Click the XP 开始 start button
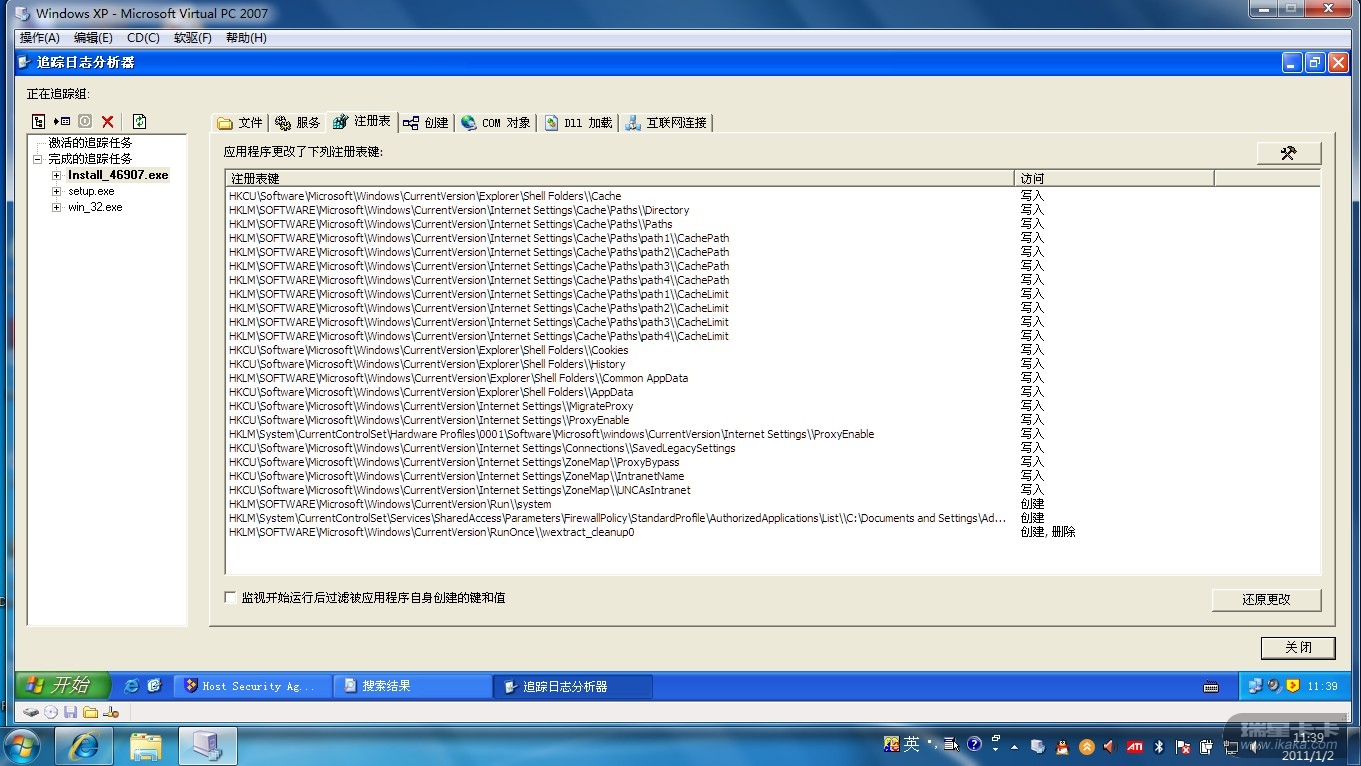Viewport: 1361px width, 766px height. pyautogui.click(x=62, y=685)
